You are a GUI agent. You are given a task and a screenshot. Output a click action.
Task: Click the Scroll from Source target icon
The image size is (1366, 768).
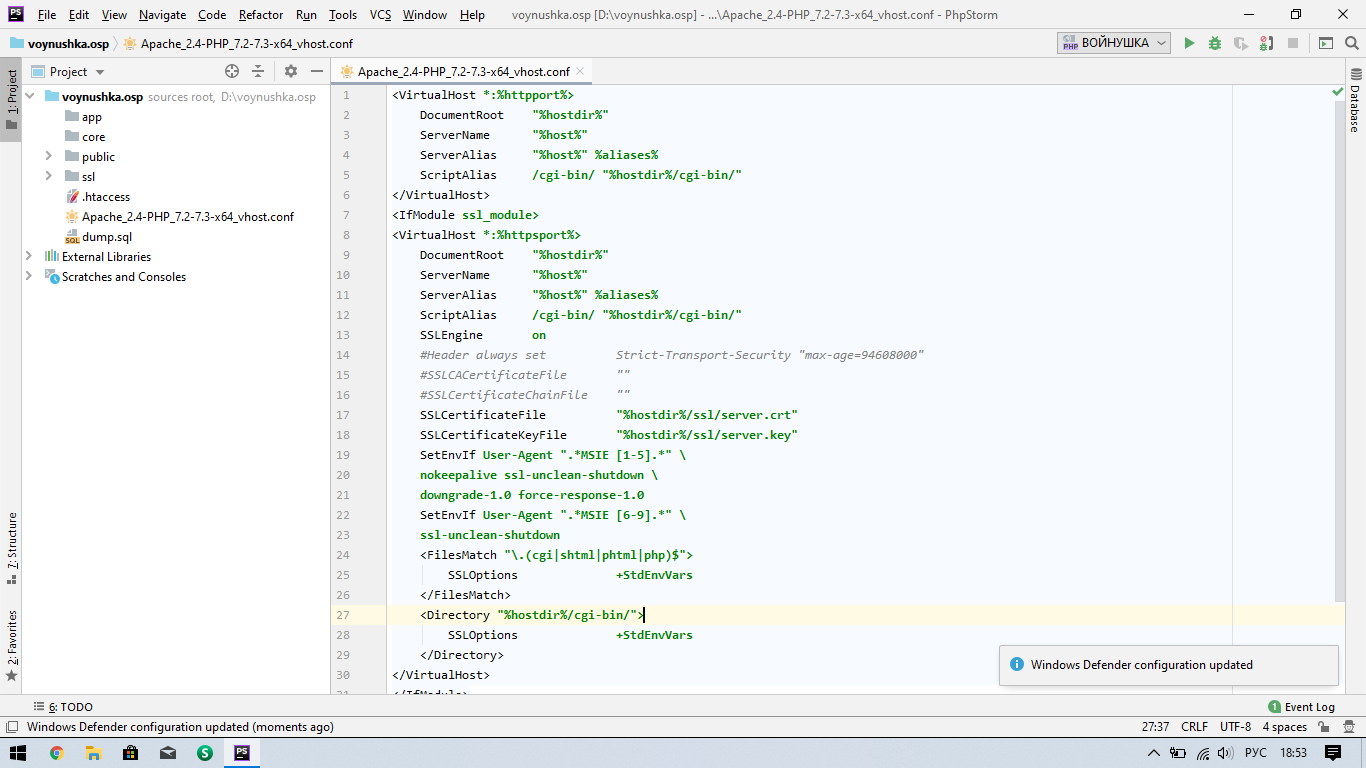[232, 71]
